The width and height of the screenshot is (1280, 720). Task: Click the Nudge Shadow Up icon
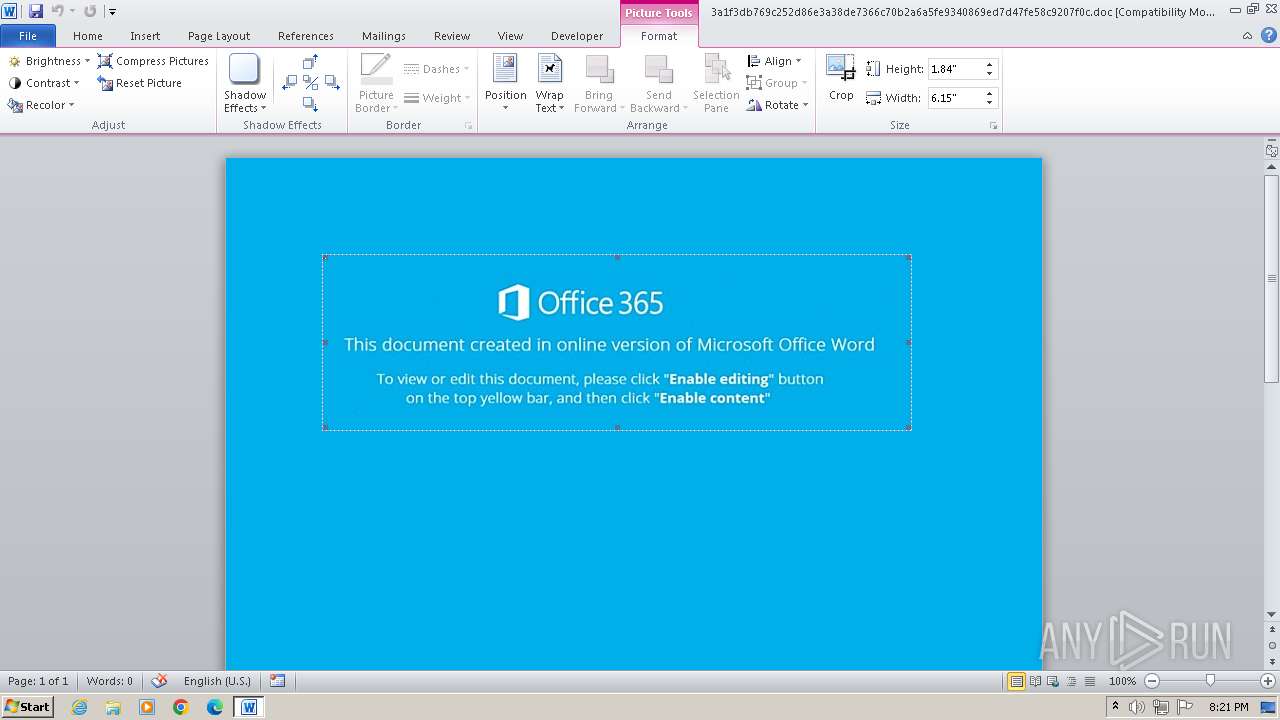(310, 62)
